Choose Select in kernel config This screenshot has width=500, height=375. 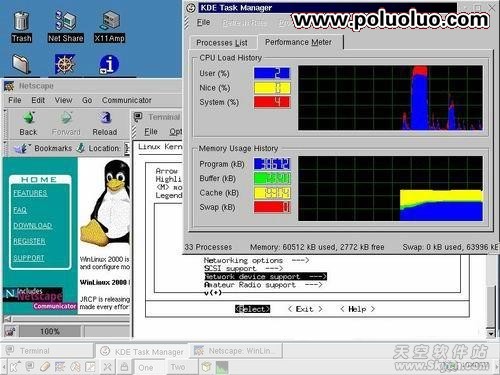tap(252, 309)
